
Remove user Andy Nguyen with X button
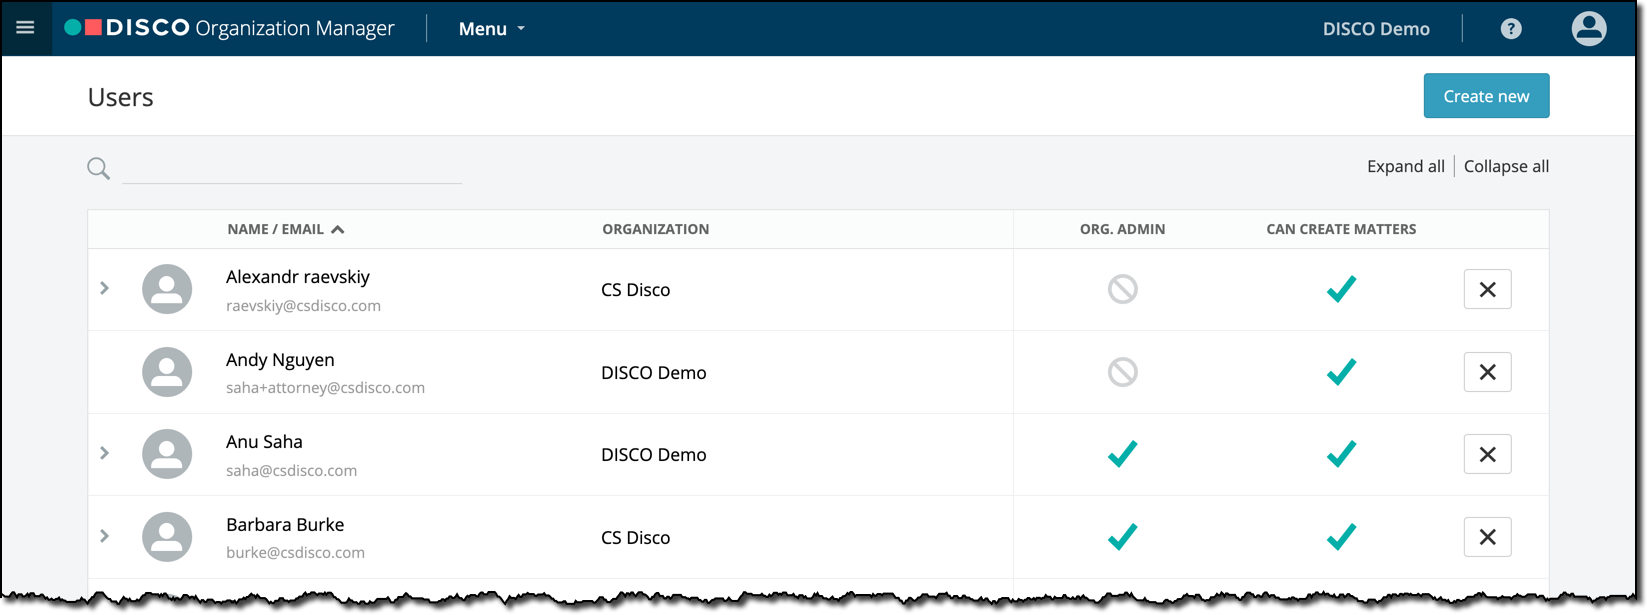(1487, 372)
